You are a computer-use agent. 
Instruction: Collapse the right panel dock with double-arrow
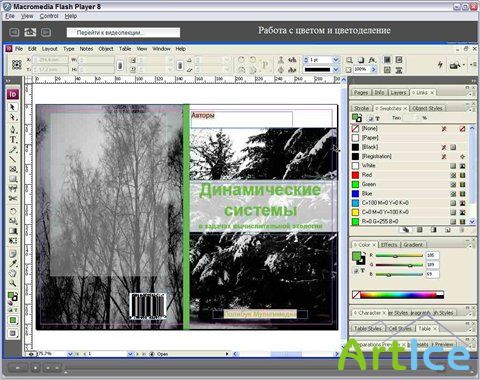click(474, 81)
